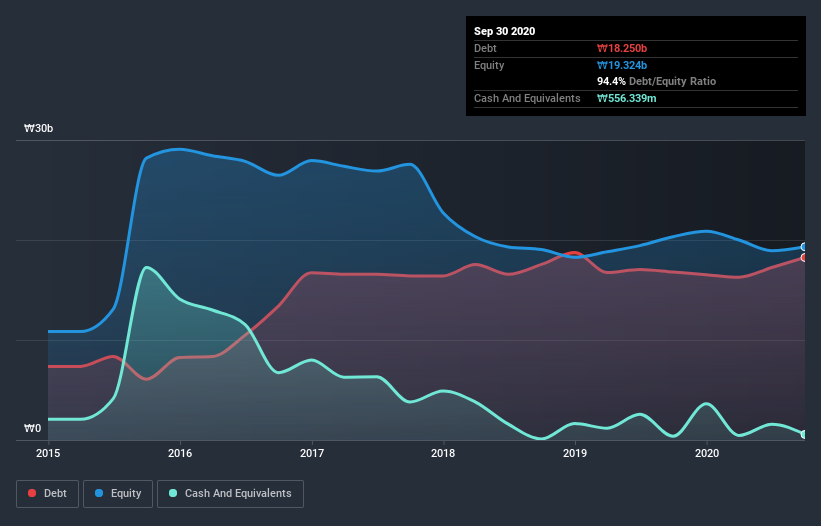Toggle the Cash And Equivalents legend button
The image size is (821, 526).
tap(230, 494)
